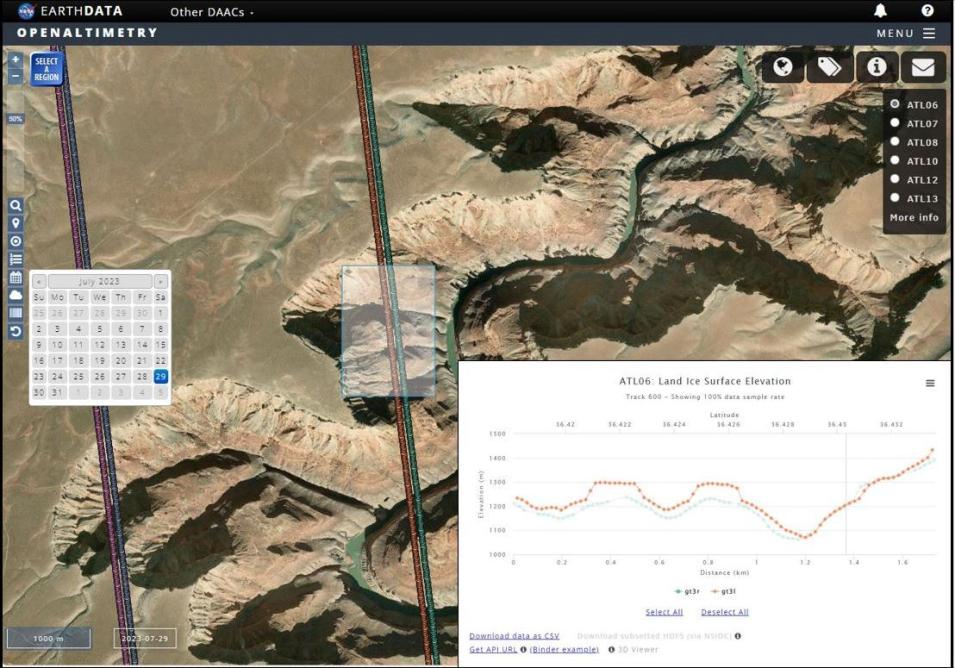Select July 15 in the calendar
955x668 pixels.
point(161,345)
